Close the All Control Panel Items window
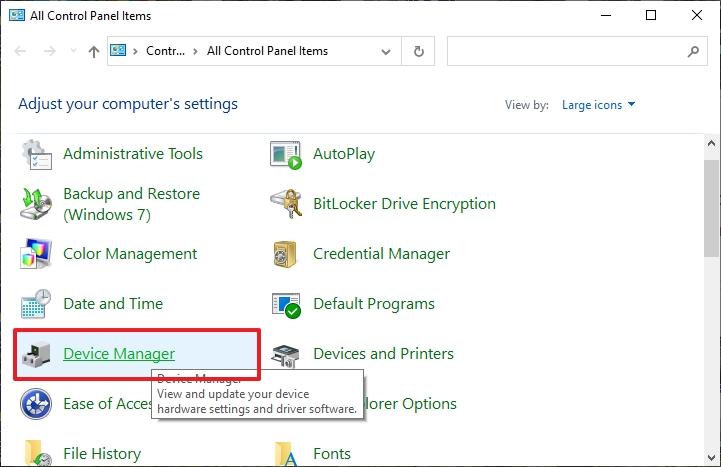Viewport: 721px width, 467px height. [x=697, y=15]
